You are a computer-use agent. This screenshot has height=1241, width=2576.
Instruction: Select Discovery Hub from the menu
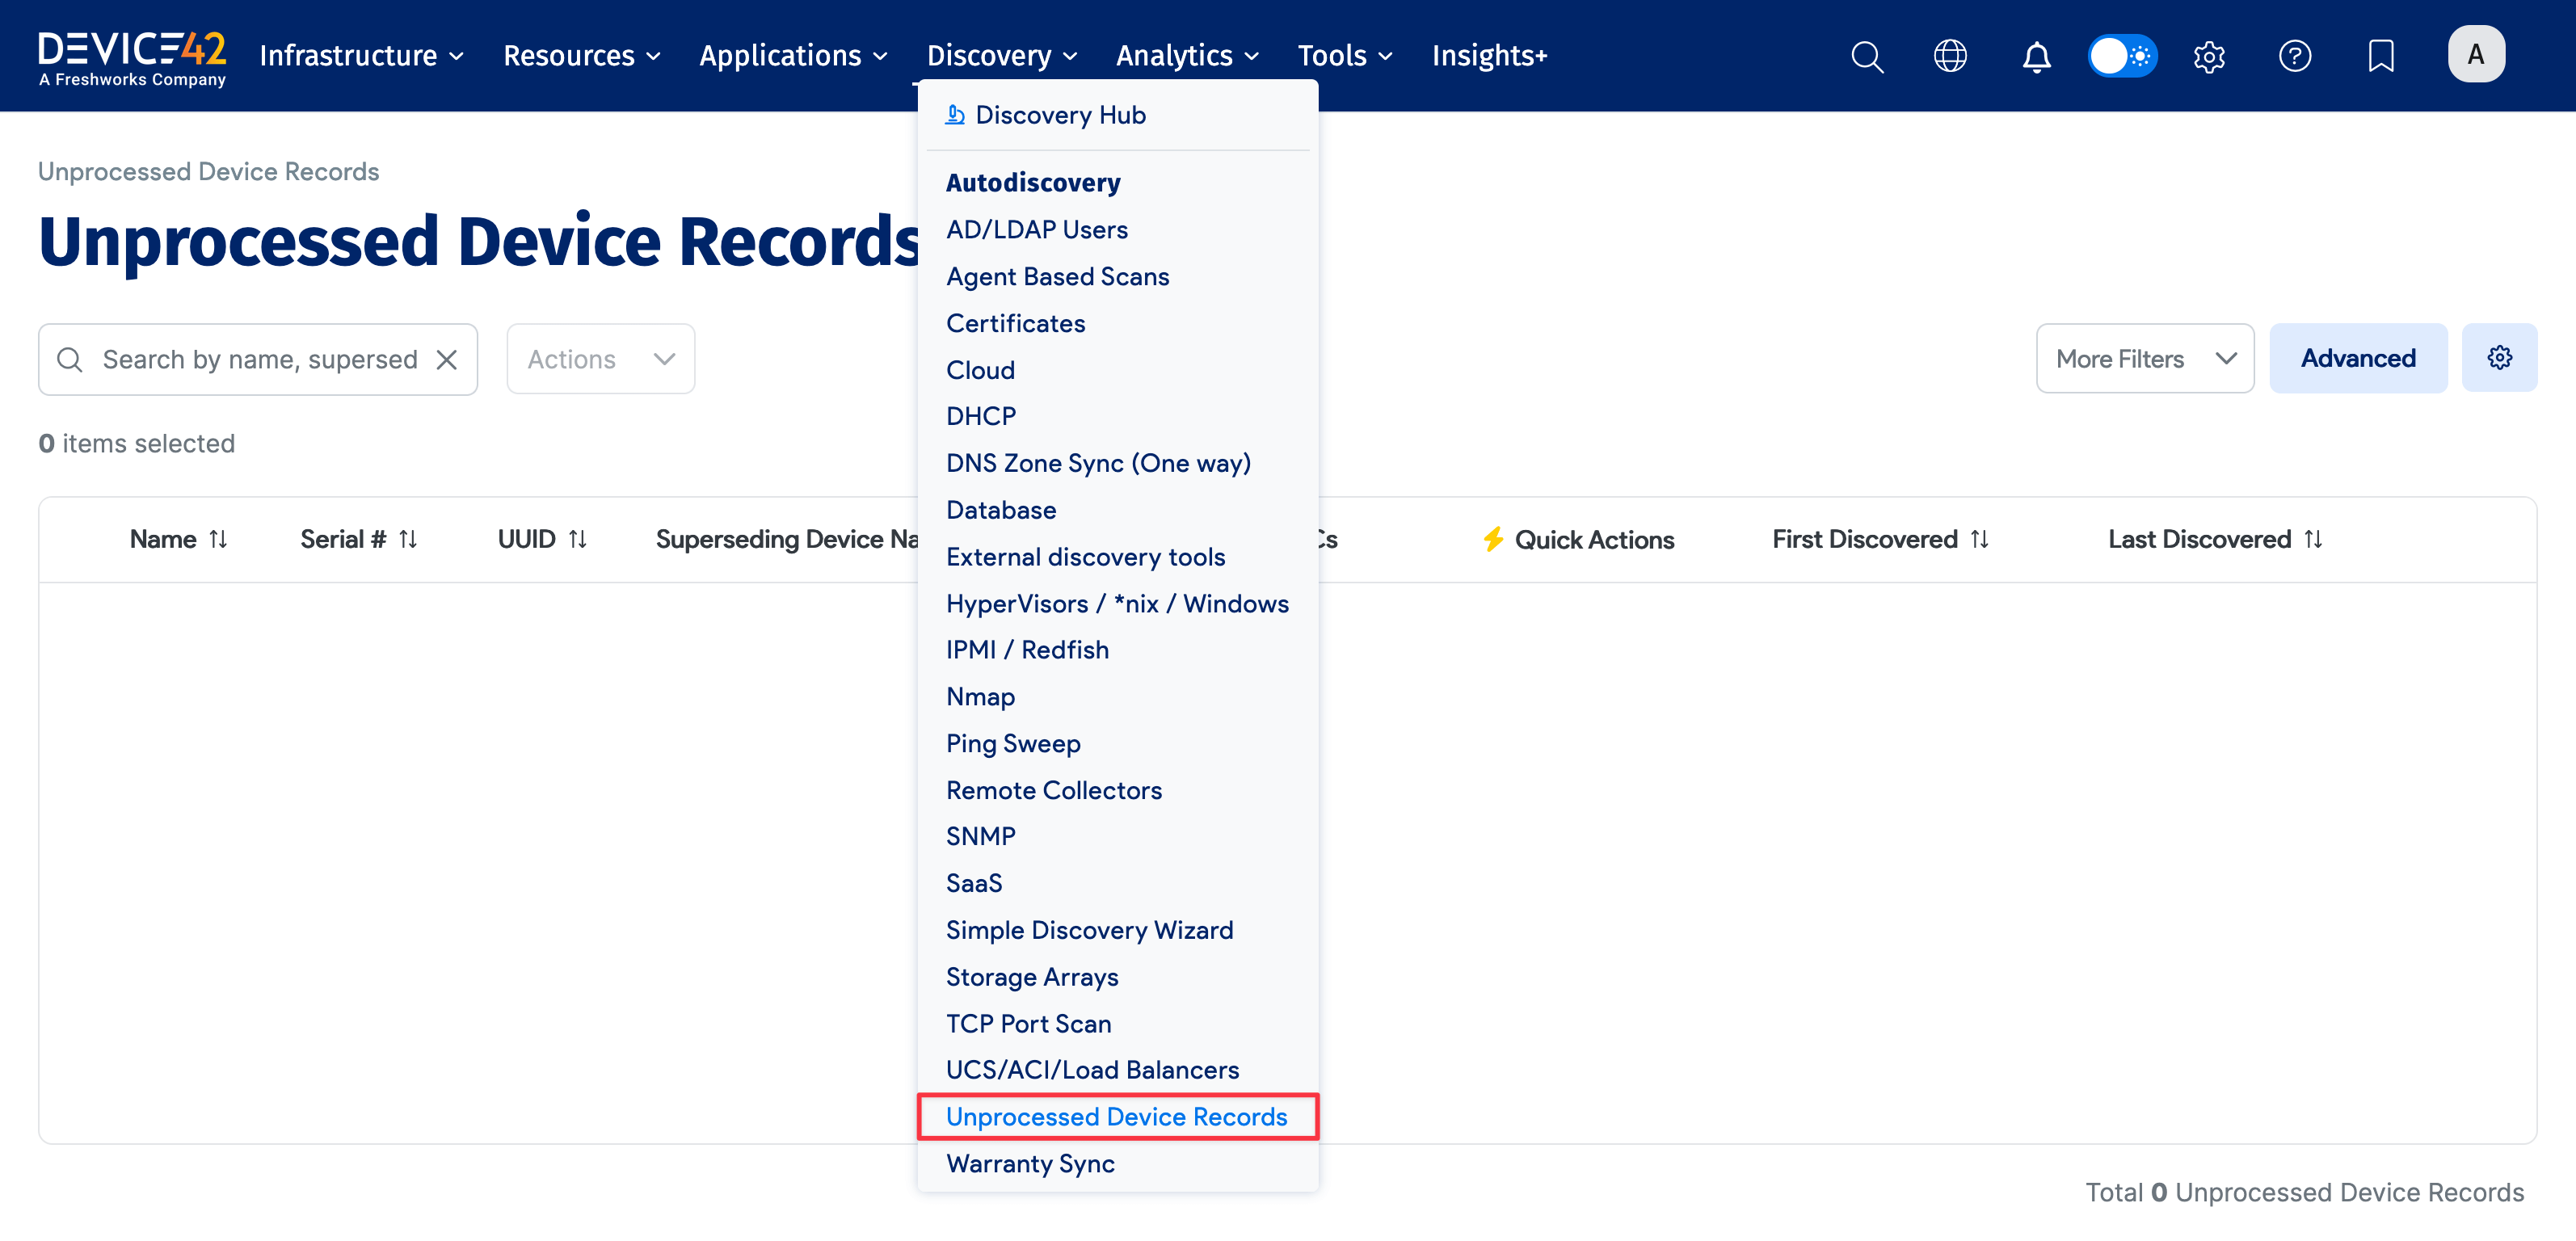tap(1059, 114)
